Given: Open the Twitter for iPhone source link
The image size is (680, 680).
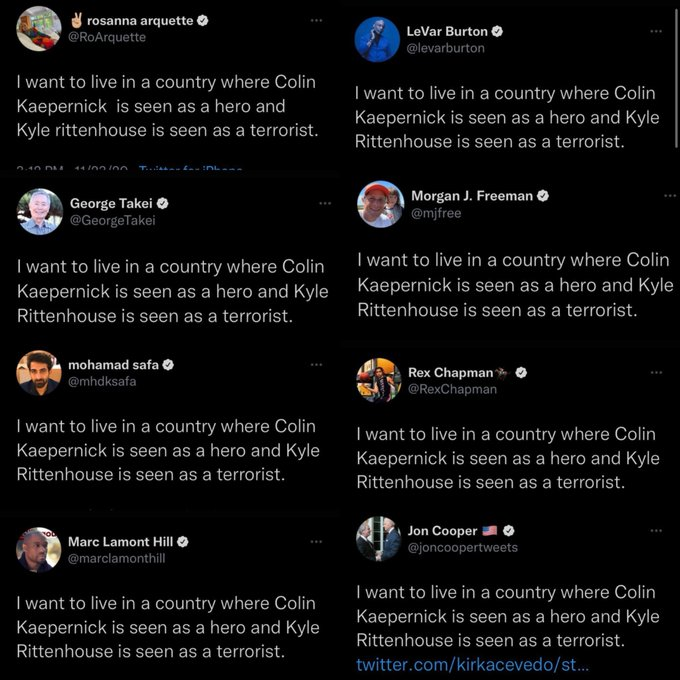Looking at the screenshot, I should click(x=190, y=168).
